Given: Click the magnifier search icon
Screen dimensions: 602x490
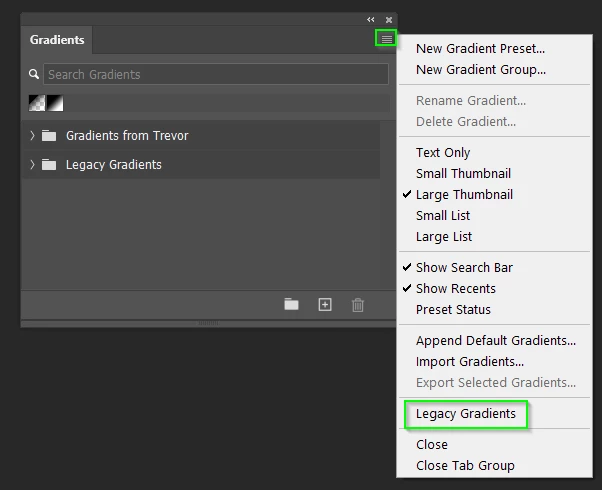Looking at the screenshot, I should click(x=34, y=74).
